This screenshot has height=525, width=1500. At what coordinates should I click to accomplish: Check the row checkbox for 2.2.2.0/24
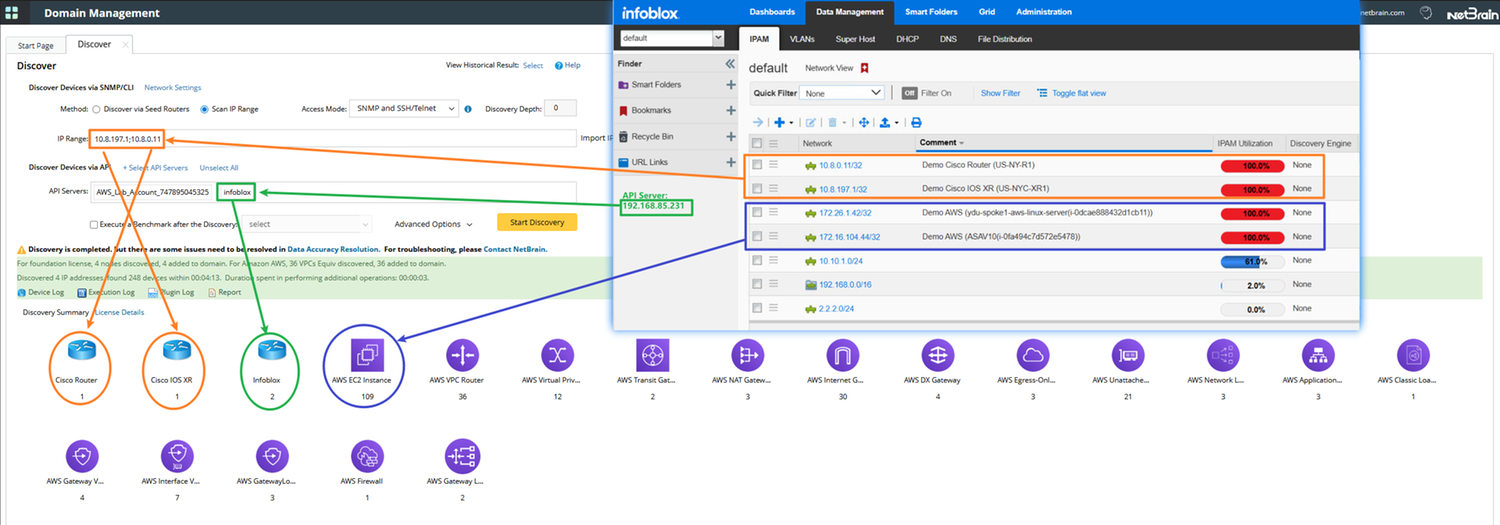pos(757,308)
